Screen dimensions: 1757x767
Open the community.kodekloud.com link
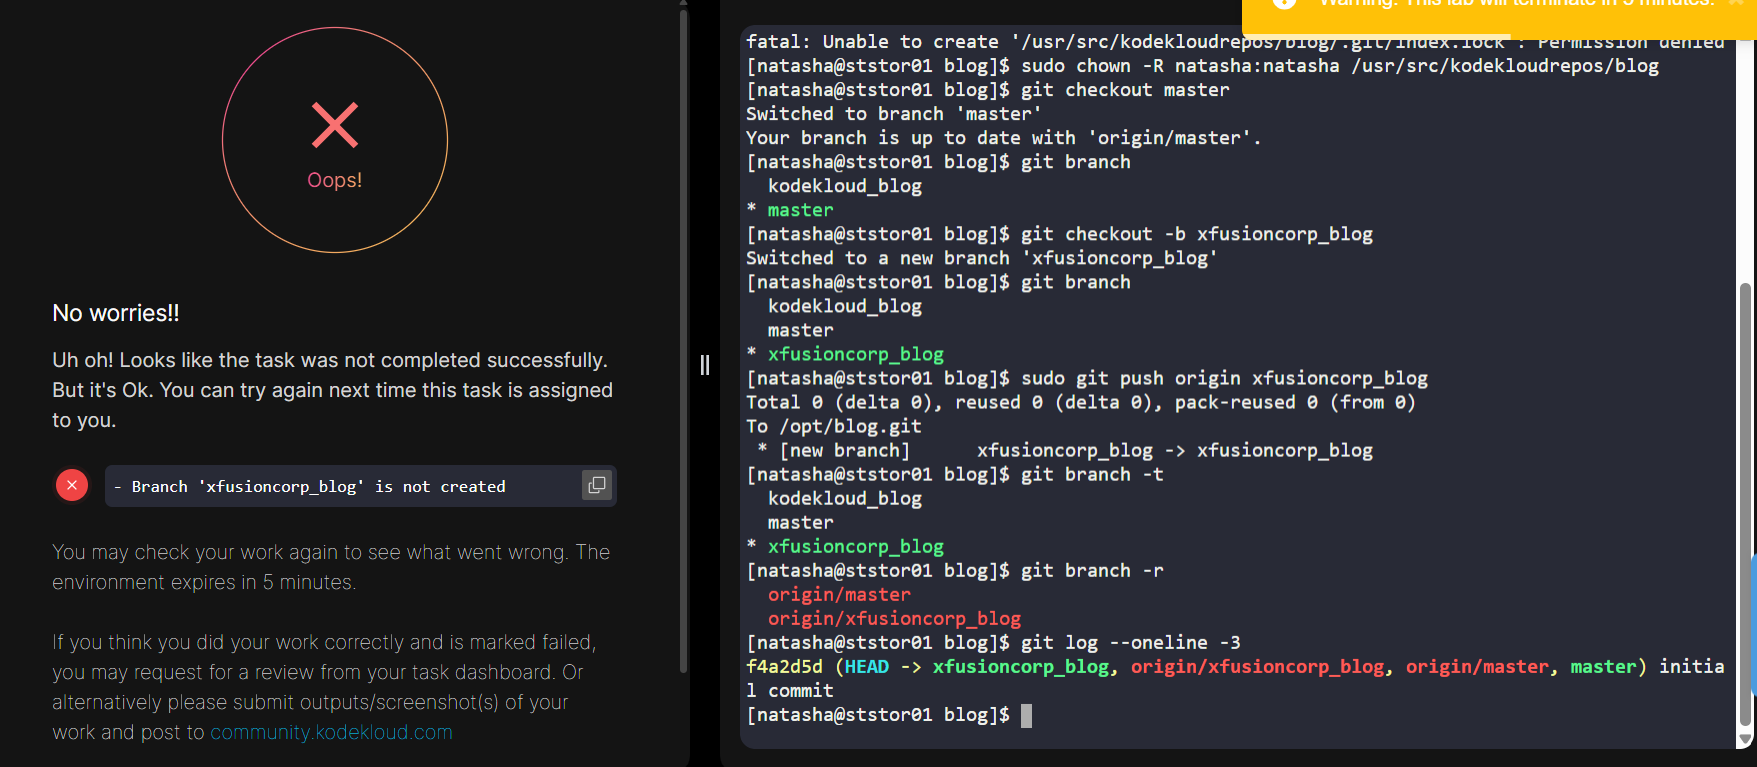(x=331, y=732)
